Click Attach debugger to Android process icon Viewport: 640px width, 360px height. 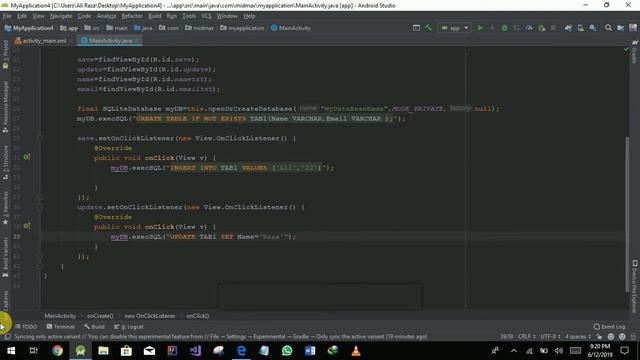pyautogui.click(x=542, y=28)
